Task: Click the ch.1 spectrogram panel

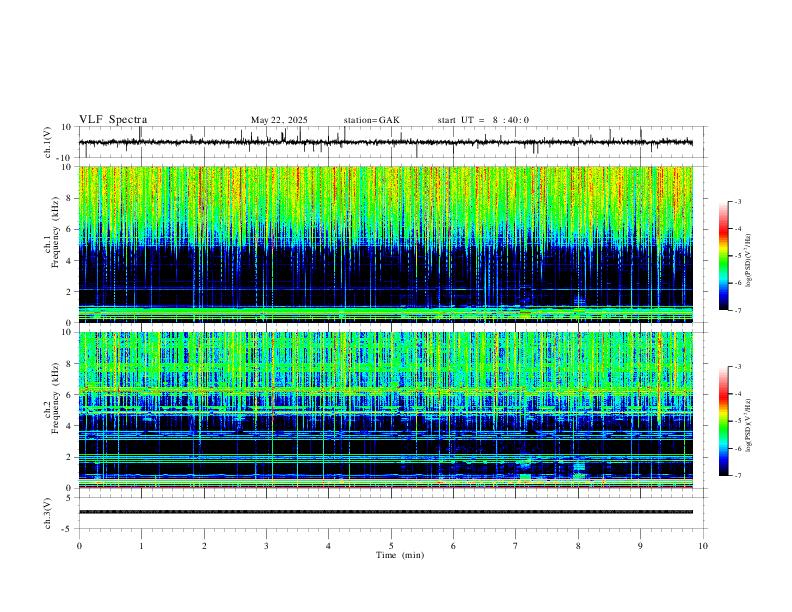Action: click(x=385, y=244)
